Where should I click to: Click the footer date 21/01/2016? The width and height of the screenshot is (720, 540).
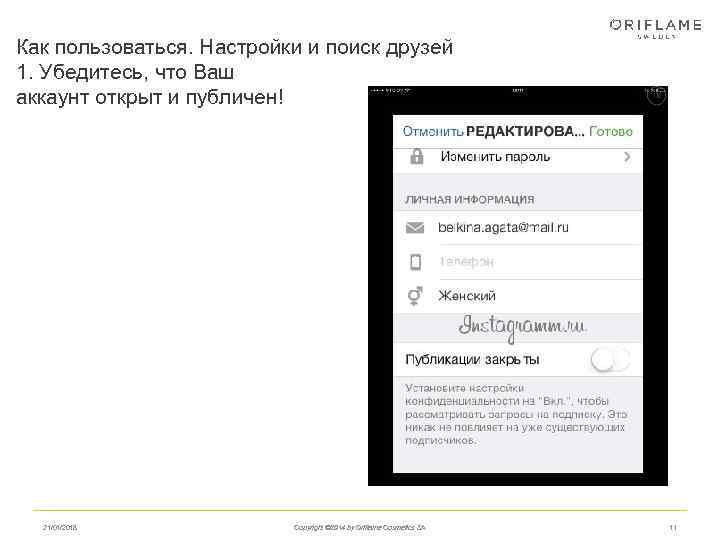60,528
